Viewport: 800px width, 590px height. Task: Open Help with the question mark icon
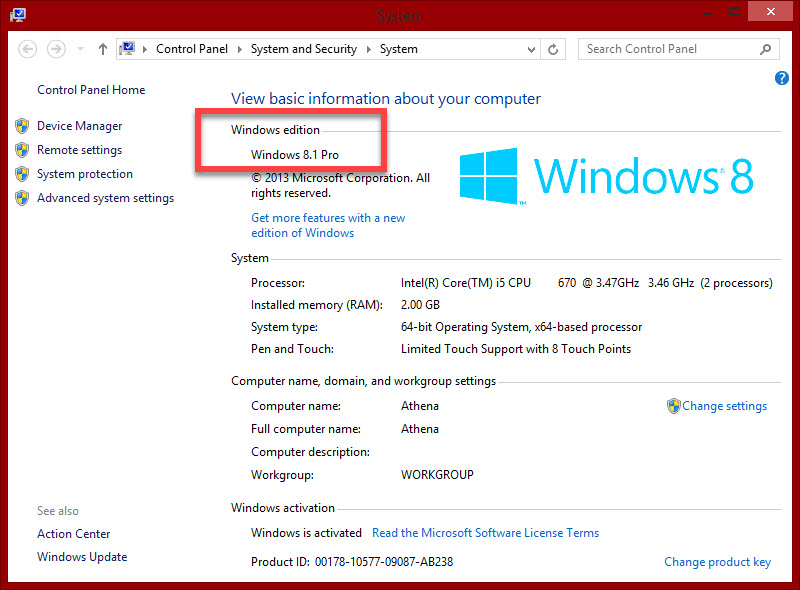click(x=781, y=78)
